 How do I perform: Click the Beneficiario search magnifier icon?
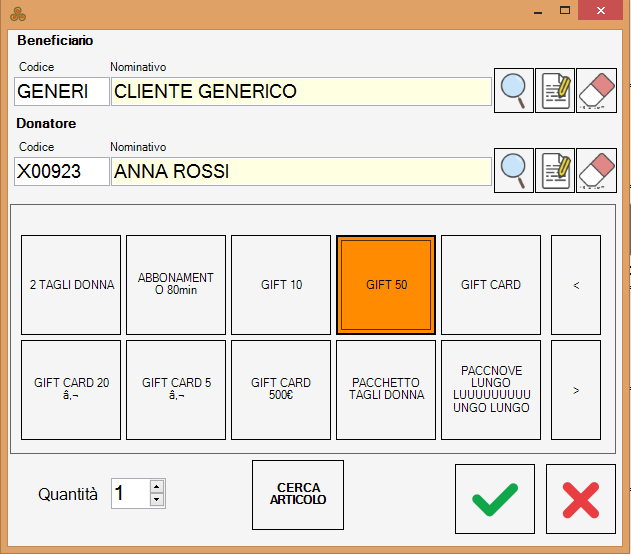[514, 91]
